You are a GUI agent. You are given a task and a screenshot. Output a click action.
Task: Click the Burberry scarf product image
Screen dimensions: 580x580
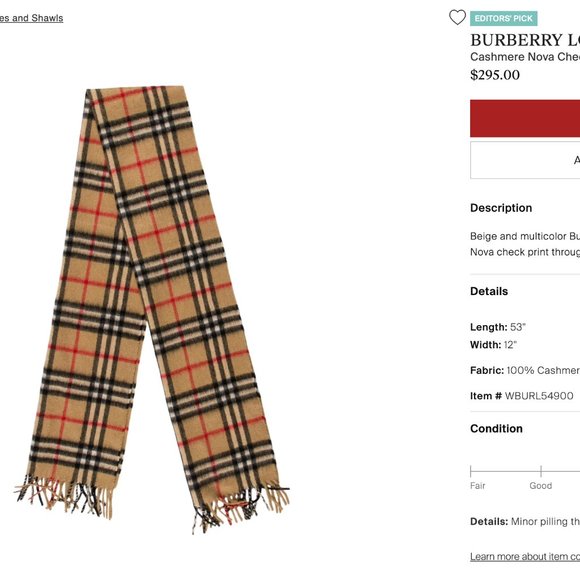point(152,307)
